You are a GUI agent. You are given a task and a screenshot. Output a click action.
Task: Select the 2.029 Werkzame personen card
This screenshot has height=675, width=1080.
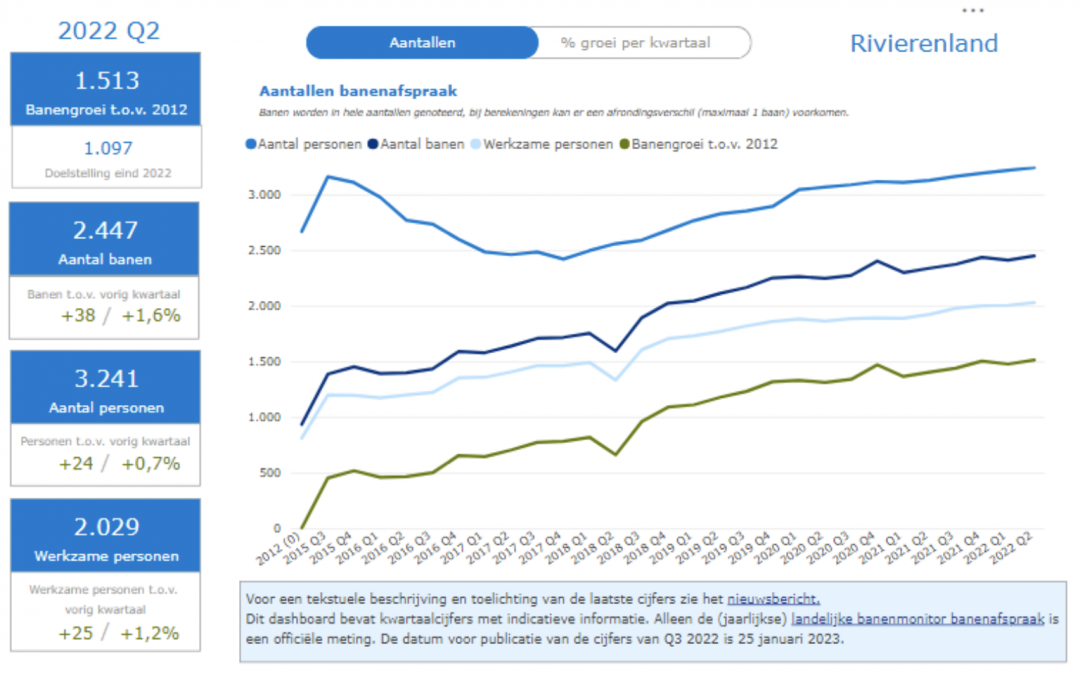tap(105, 536)
